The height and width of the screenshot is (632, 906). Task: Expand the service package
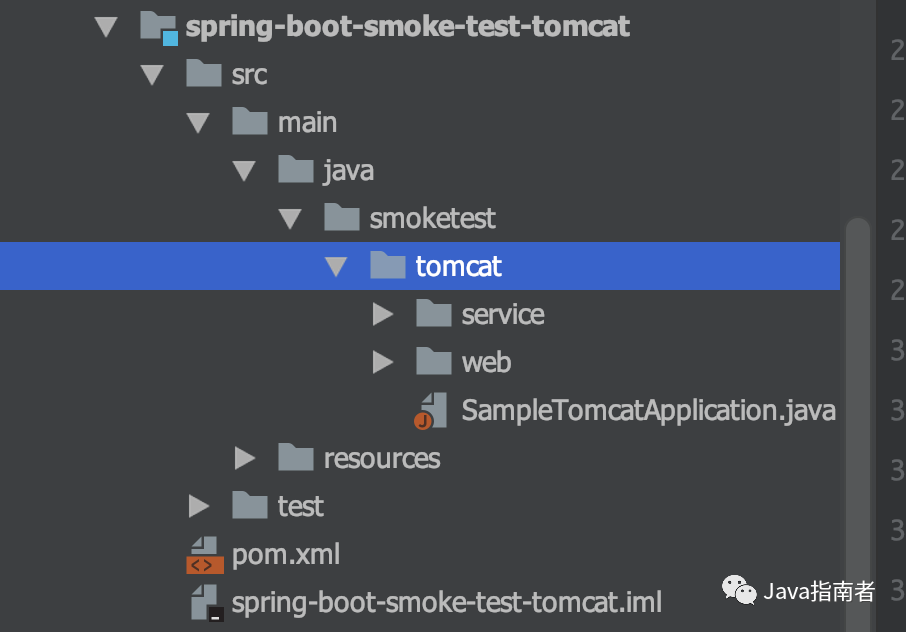382,315
